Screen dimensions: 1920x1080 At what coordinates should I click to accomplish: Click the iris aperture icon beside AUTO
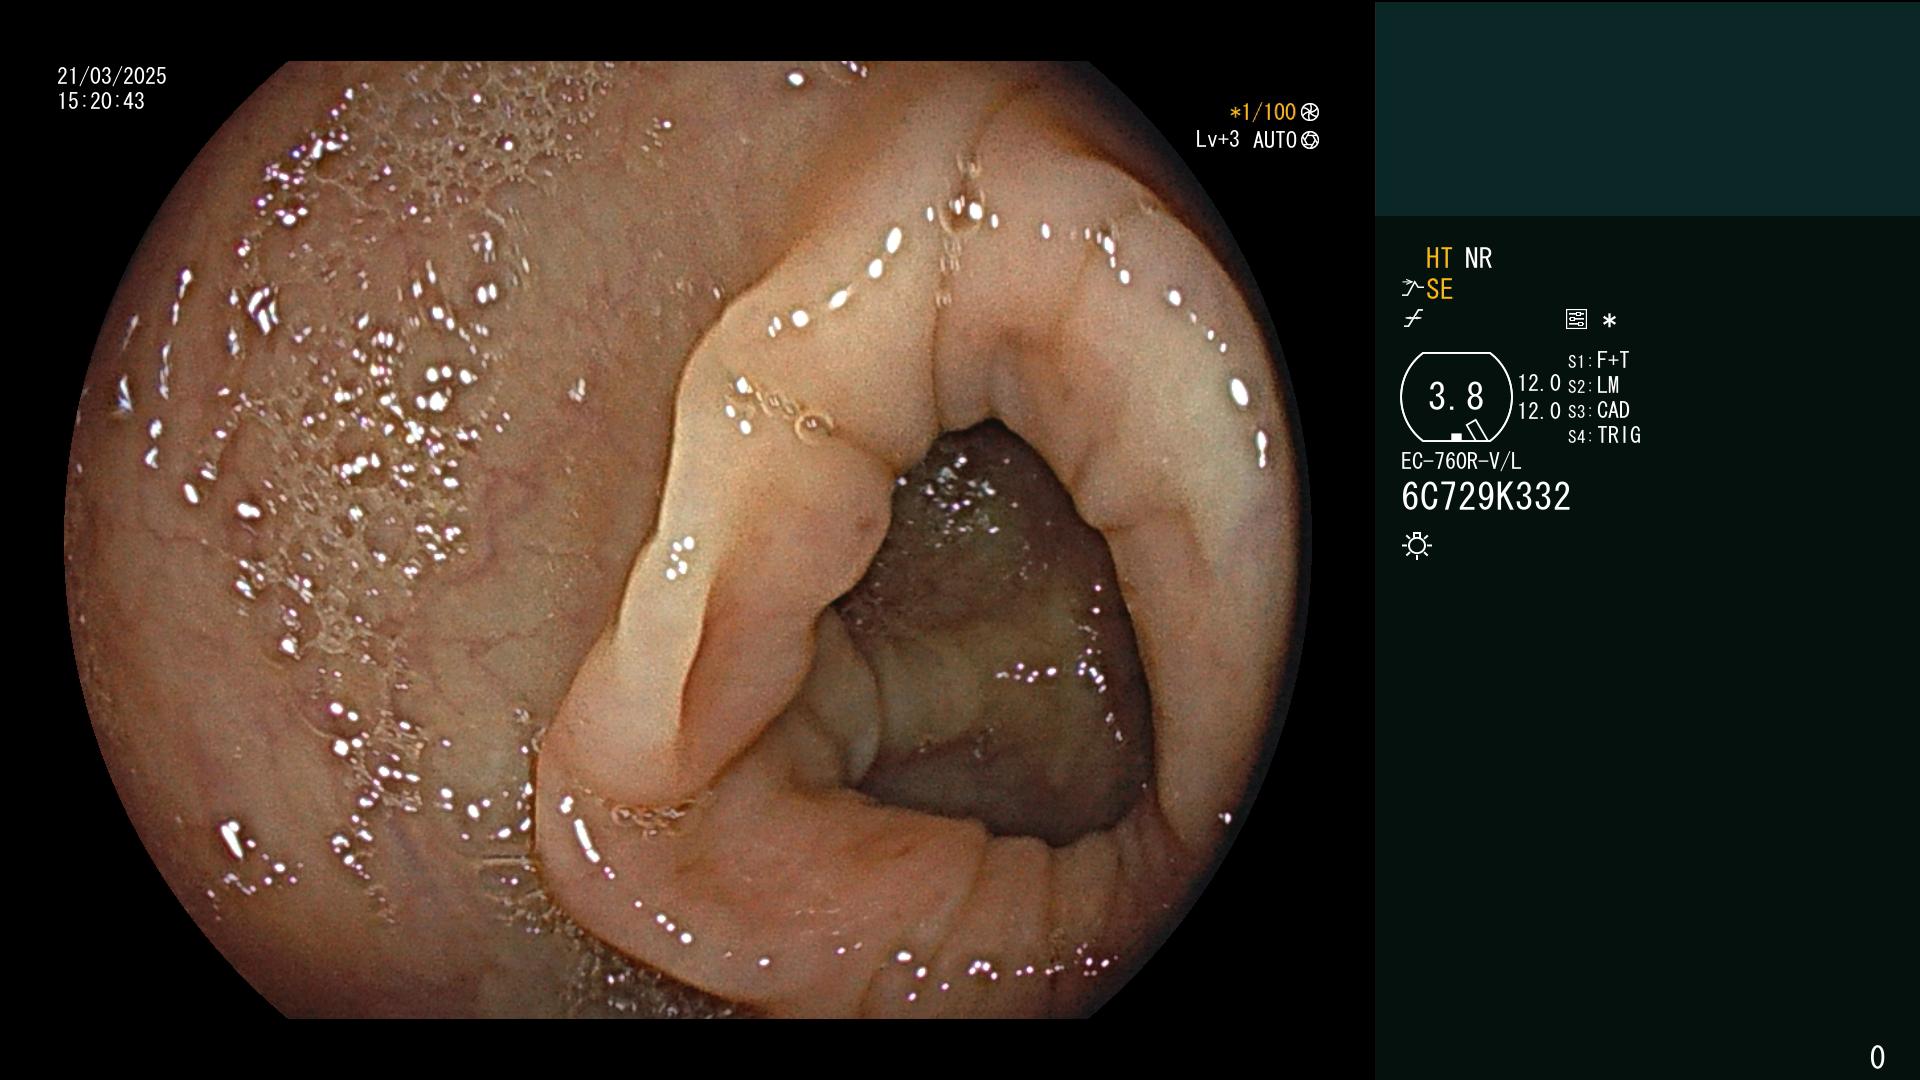[1310, 140]
